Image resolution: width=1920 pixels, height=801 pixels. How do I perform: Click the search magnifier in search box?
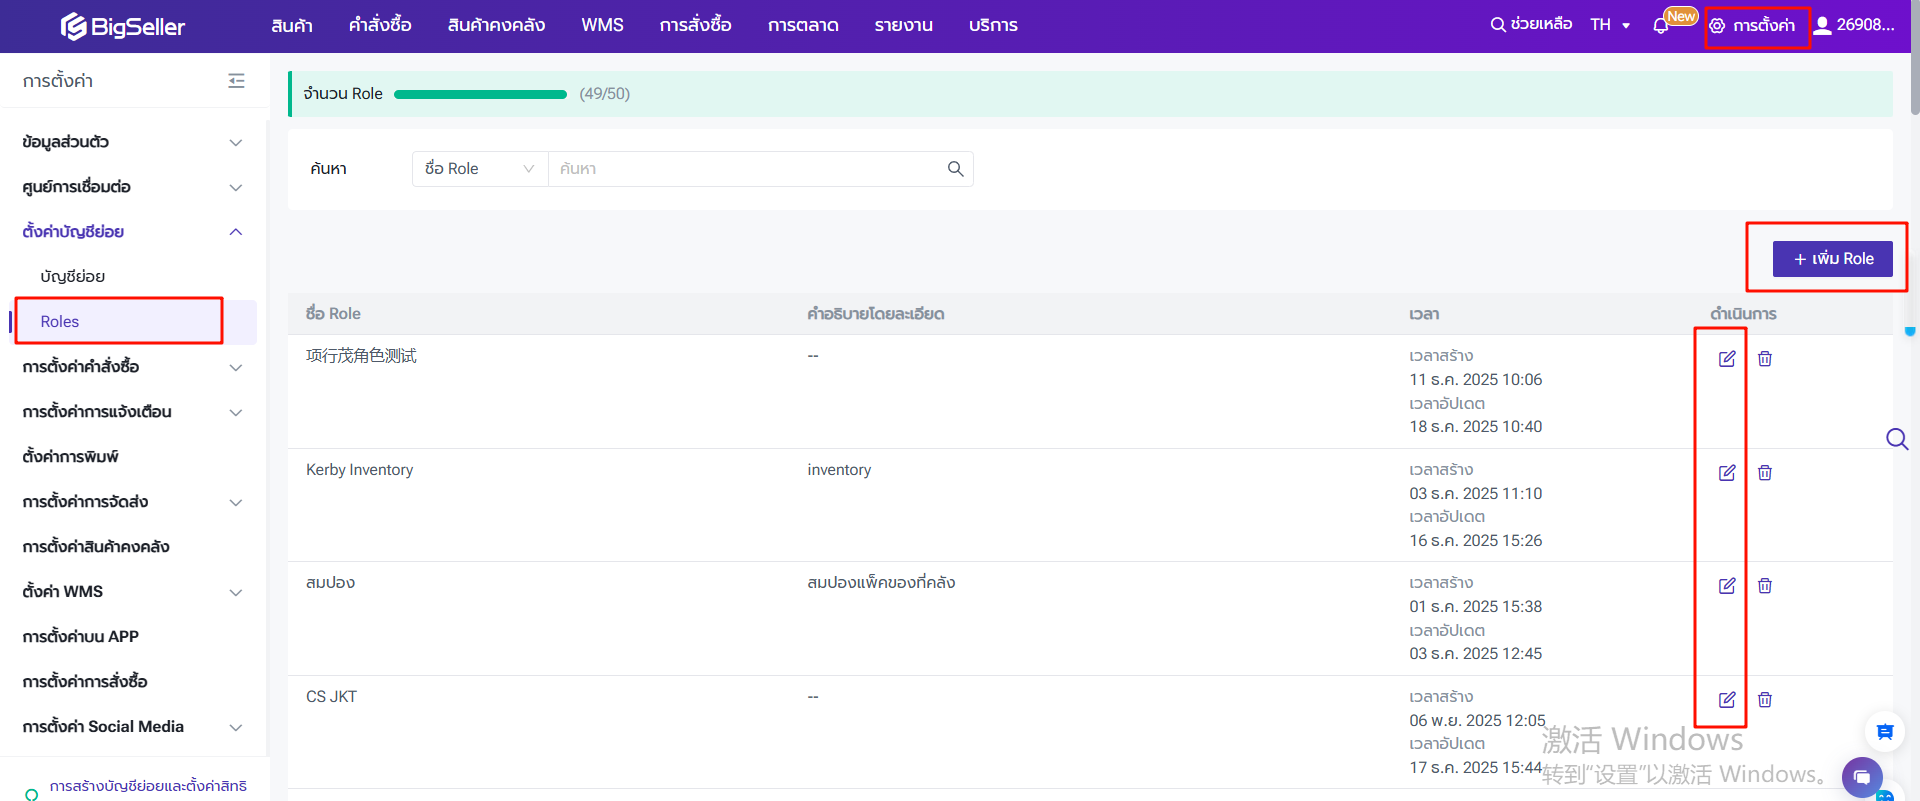955,169
